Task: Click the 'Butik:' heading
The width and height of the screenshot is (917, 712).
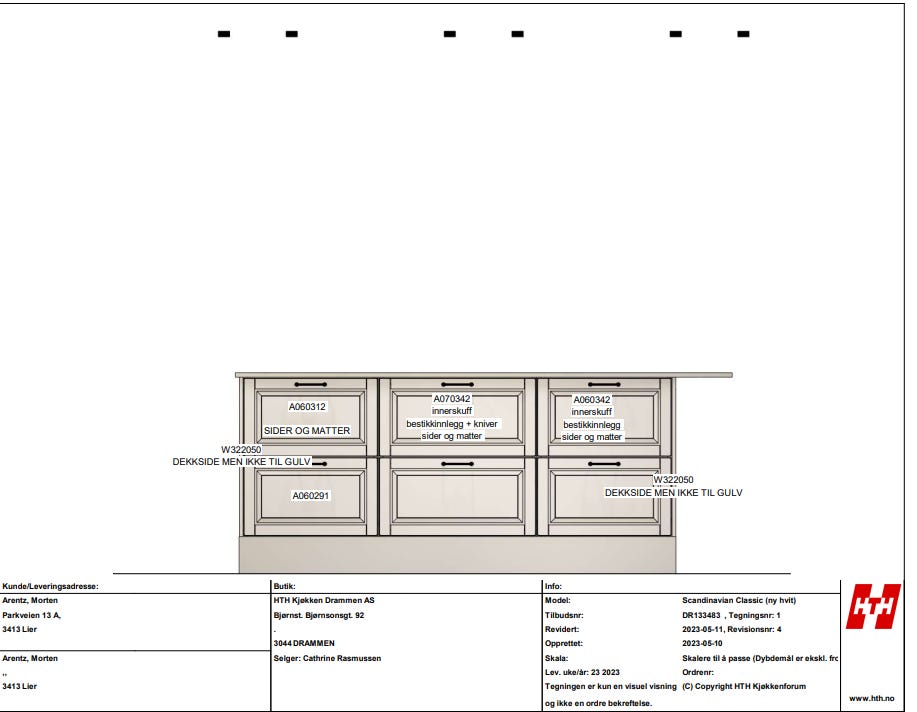Action: coord(284,586)
